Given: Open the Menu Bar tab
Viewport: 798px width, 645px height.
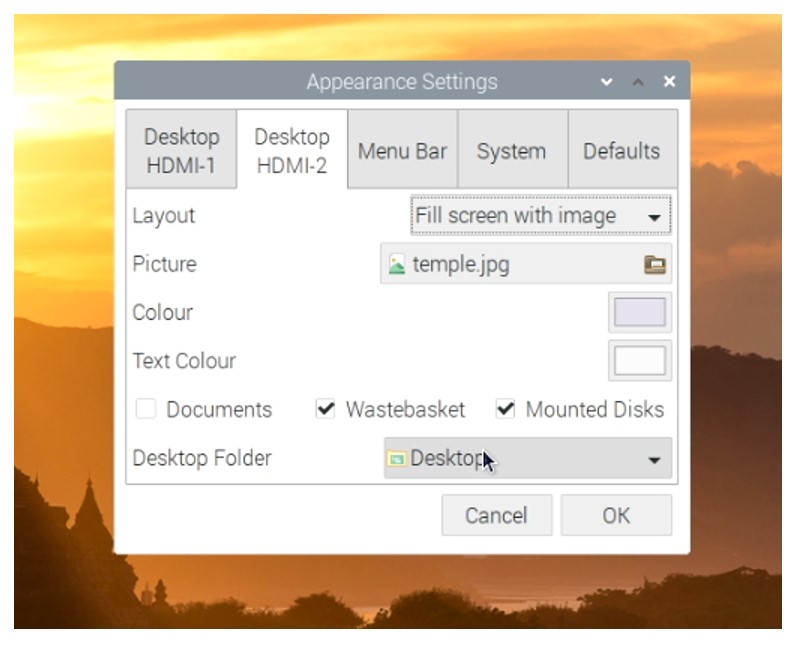Looking at the screenshot, I should 402,150.
